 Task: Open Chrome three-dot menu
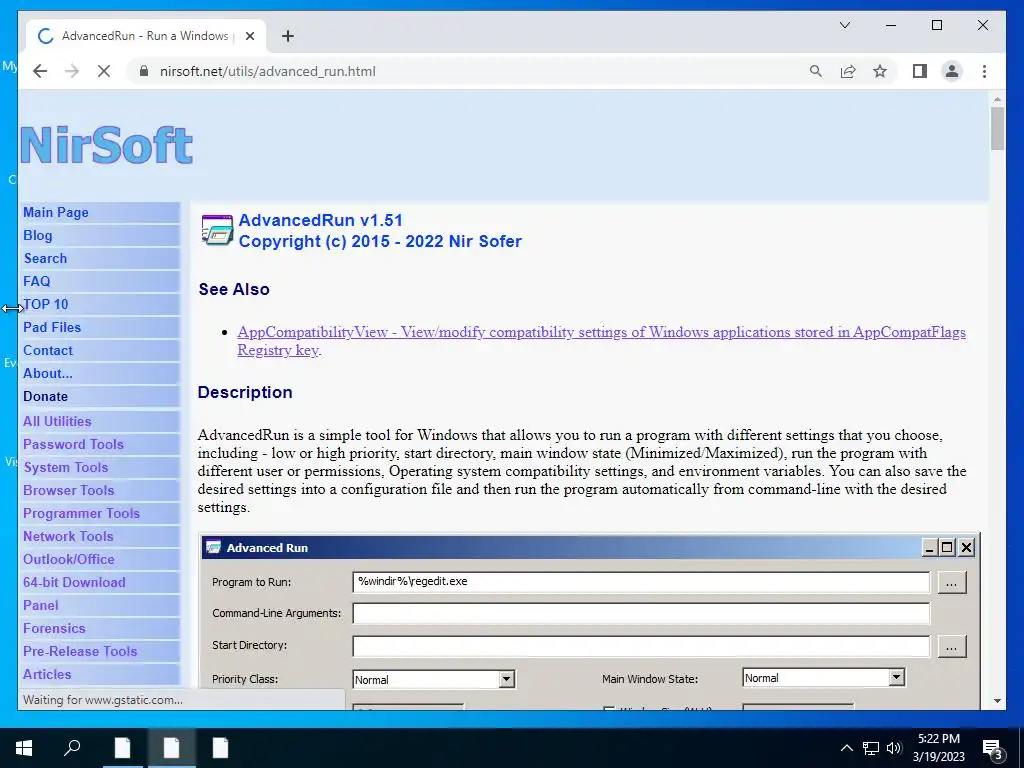click(x=984, y=71)
